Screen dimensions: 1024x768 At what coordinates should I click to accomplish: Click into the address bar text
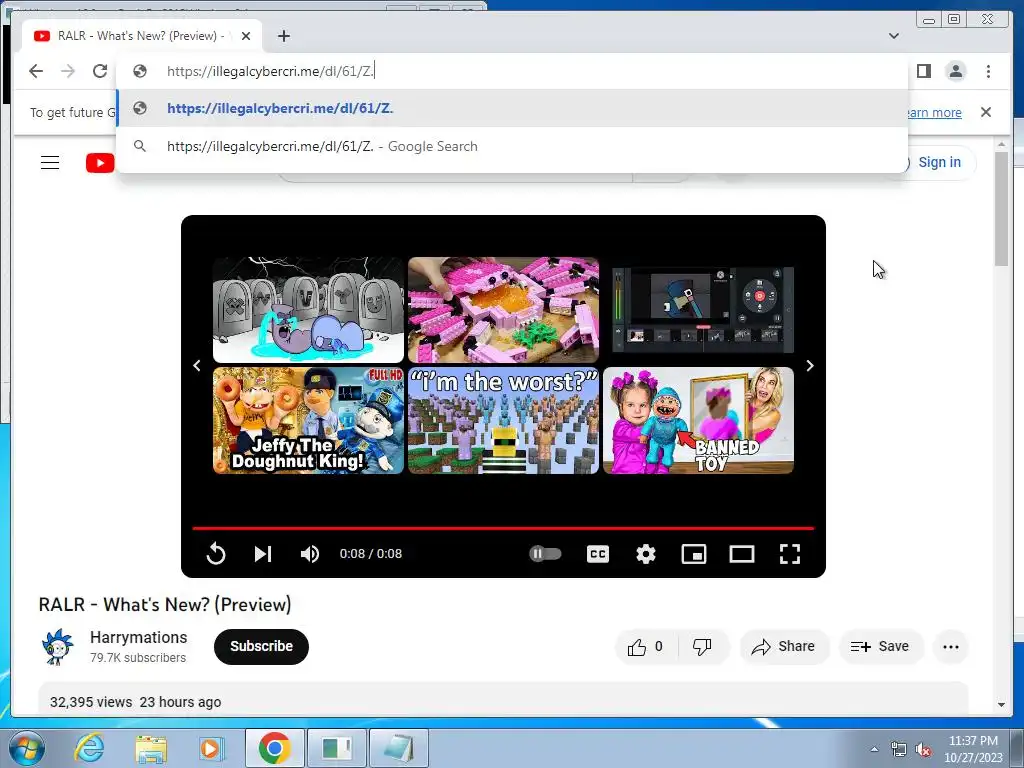pyautogui.click(x=270, y=71)
